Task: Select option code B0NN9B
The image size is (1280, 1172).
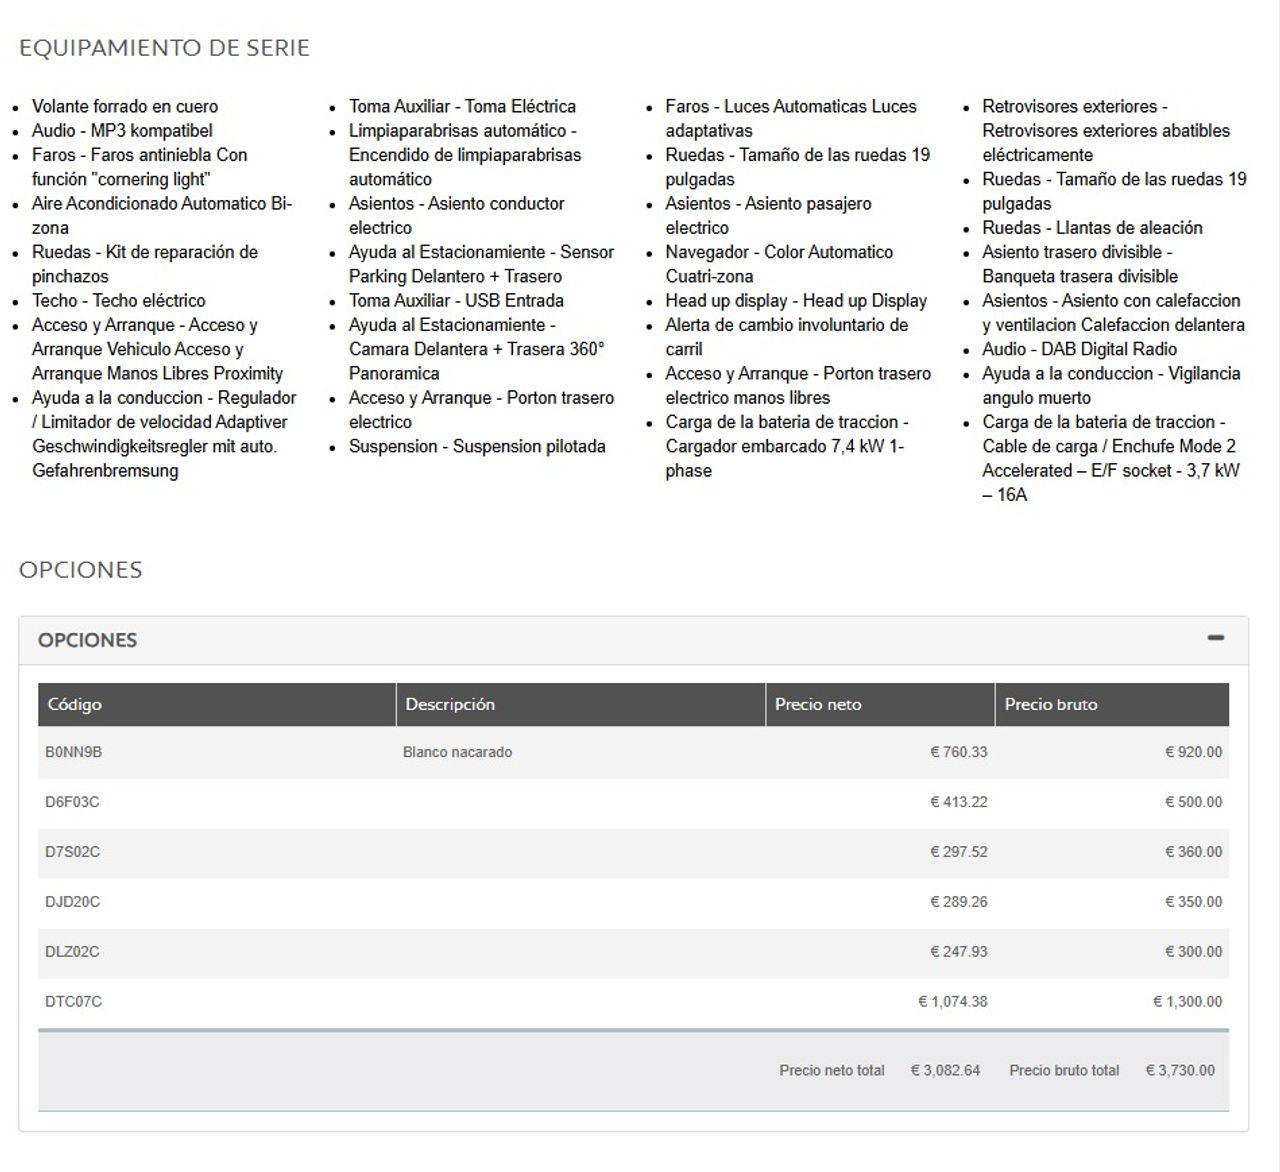Action: 73,752
